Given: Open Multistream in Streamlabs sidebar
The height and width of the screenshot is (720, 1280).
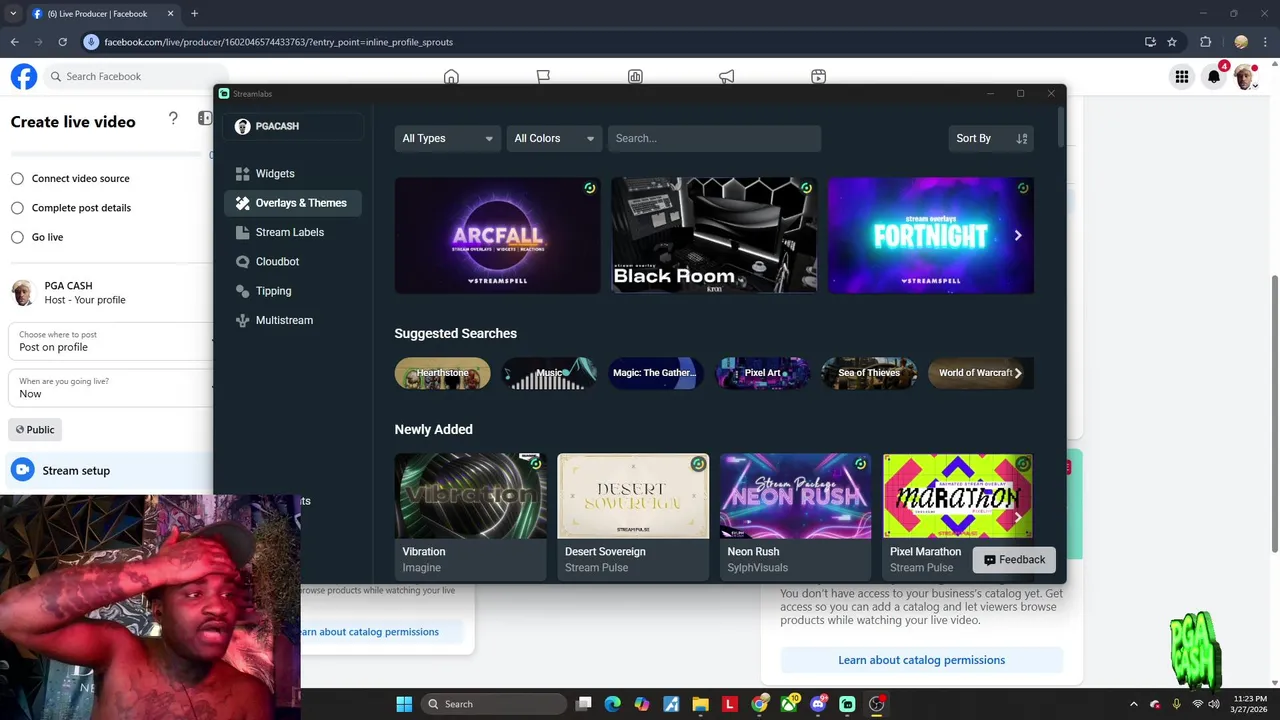Looking at the screenshot, I should 293,320.
